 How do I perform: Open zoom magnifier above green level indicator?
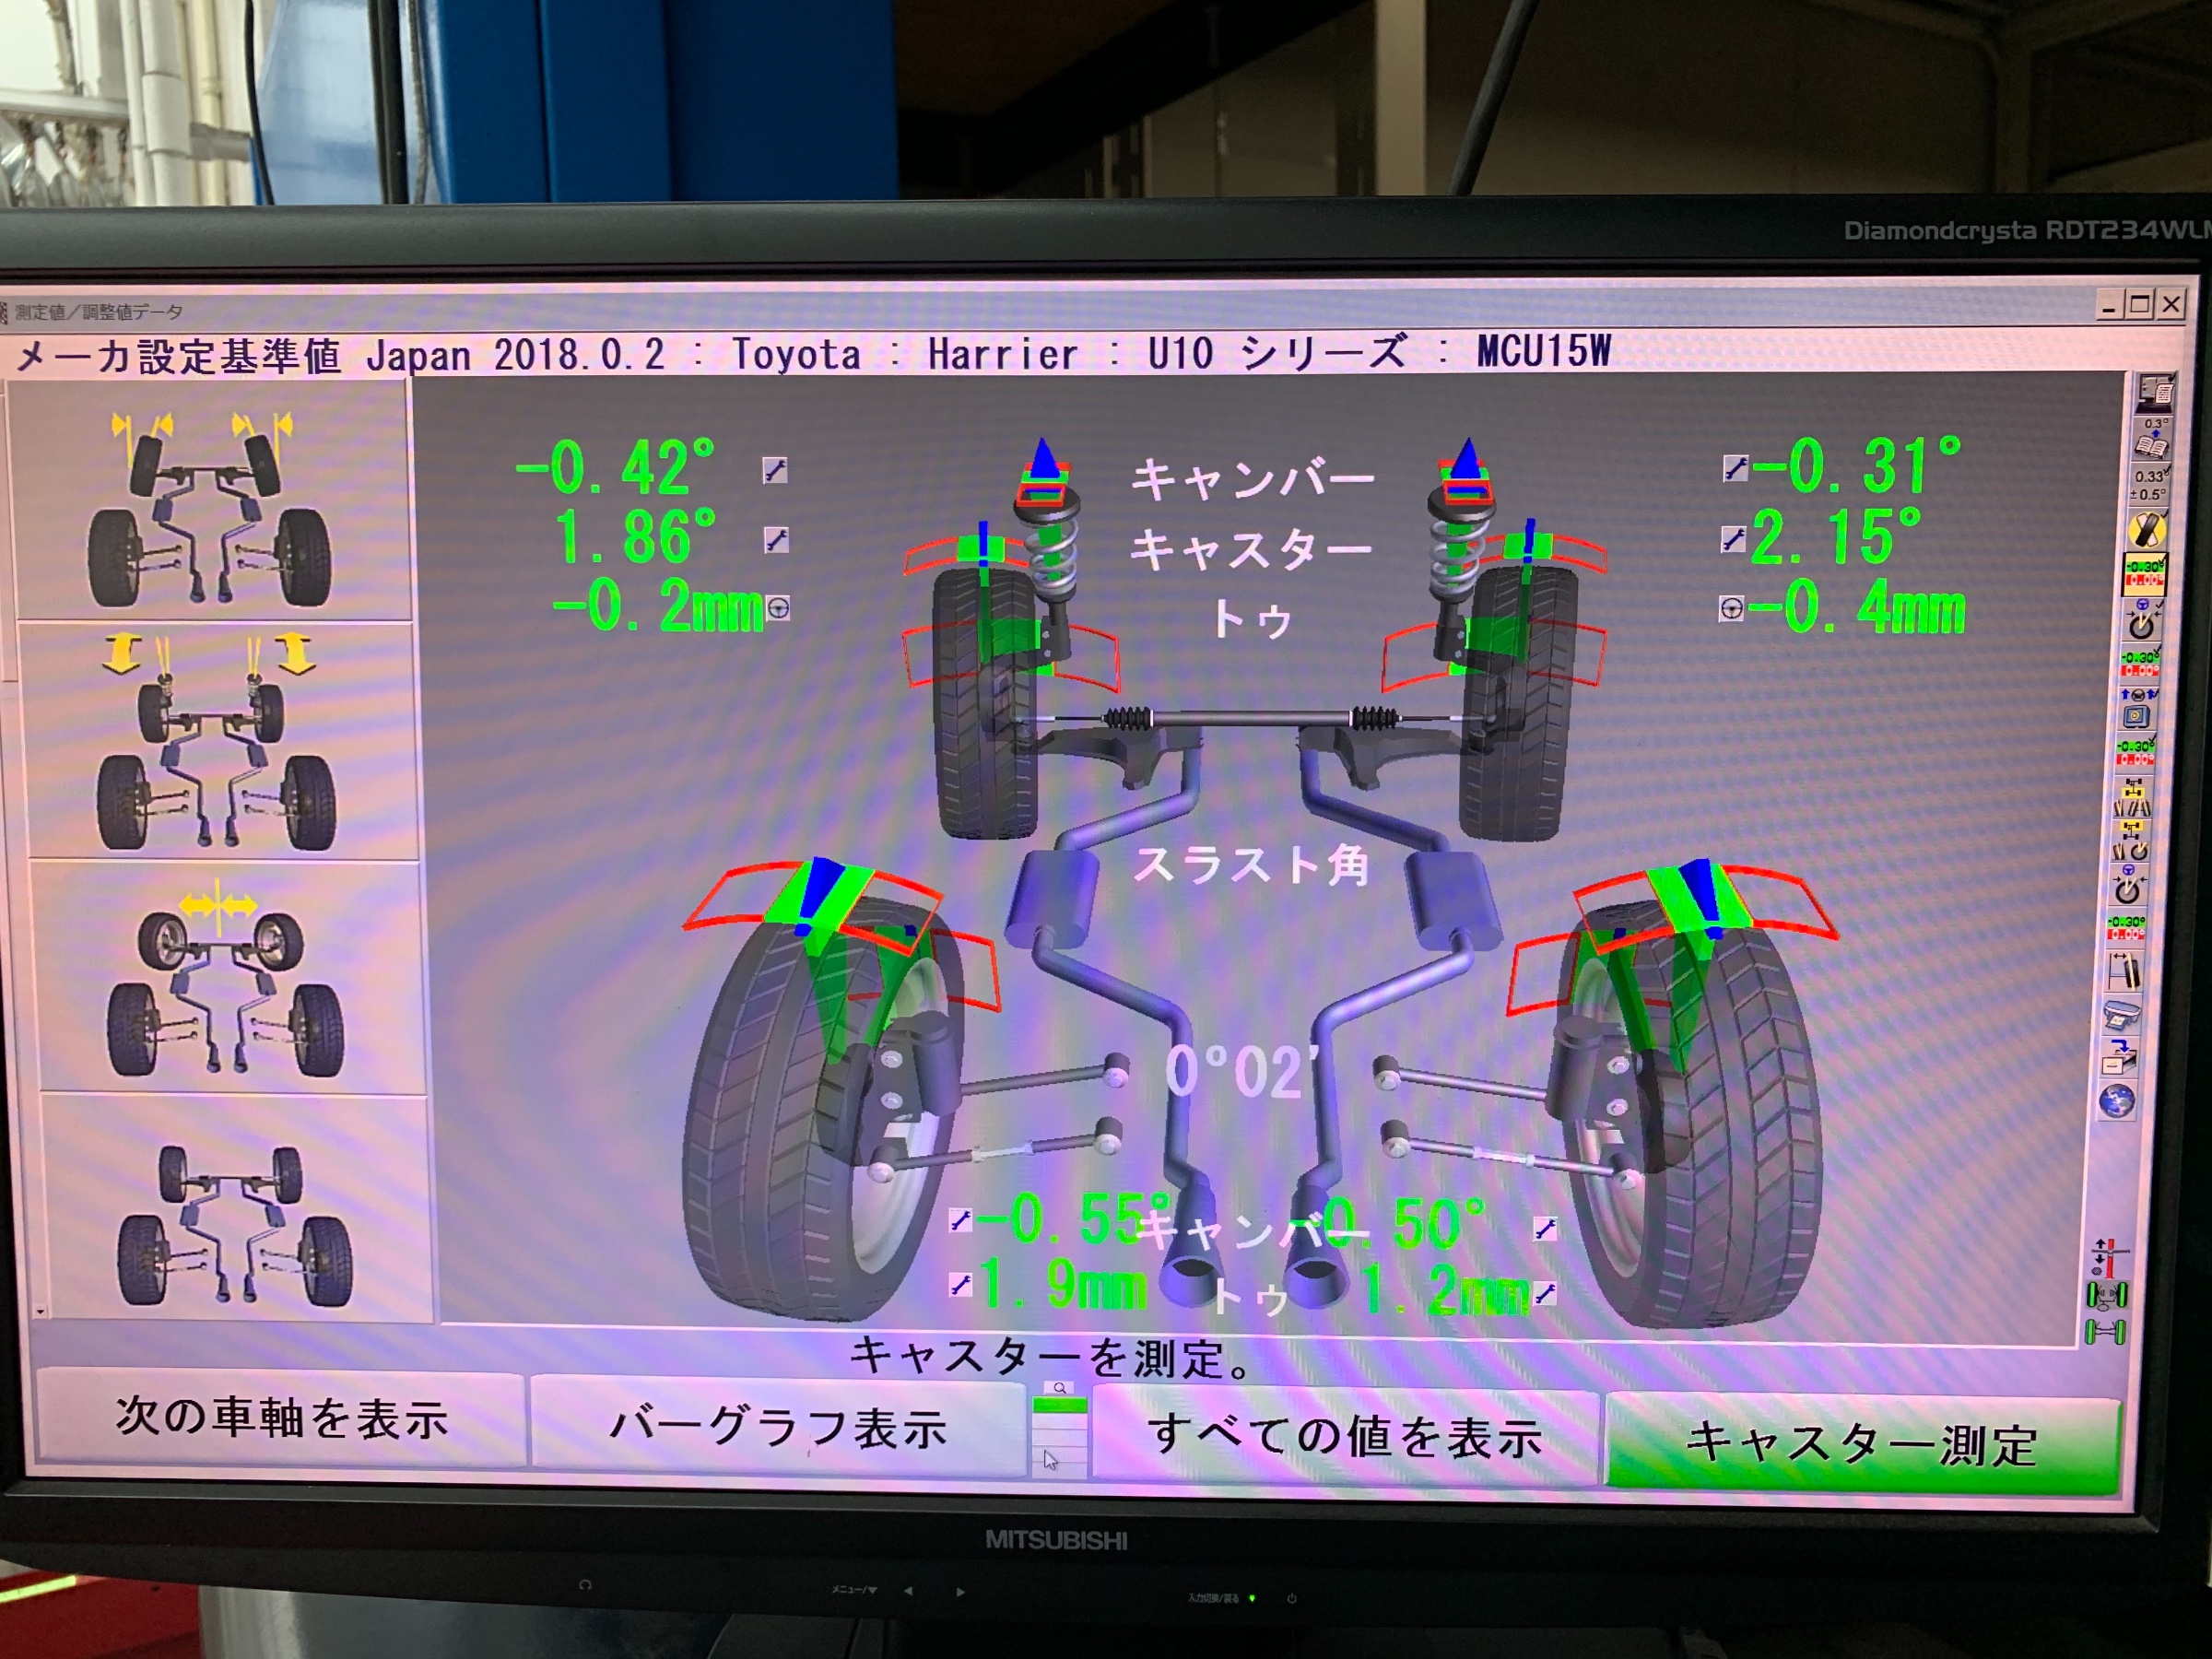click(x=1059, y=1388)
